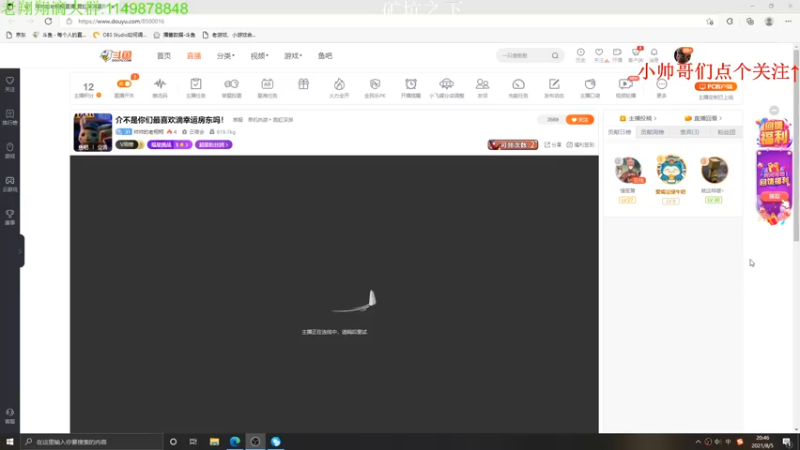Screen dimensions: 800x450
Task: Expand the 游戏 dropdown in navigation
Action: pos(293,56)
